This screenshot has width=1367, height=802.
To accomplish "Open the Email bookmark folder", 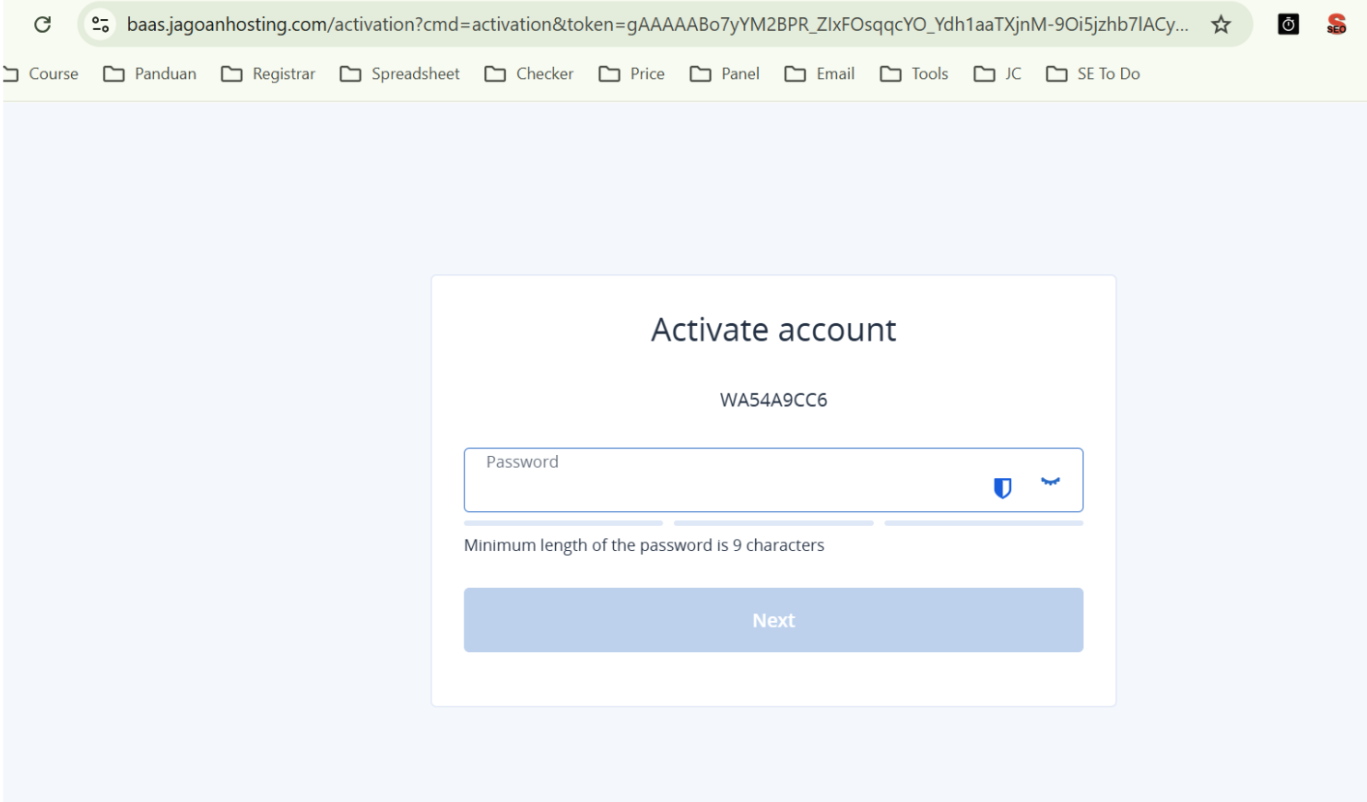I will (x=819, y=74).
